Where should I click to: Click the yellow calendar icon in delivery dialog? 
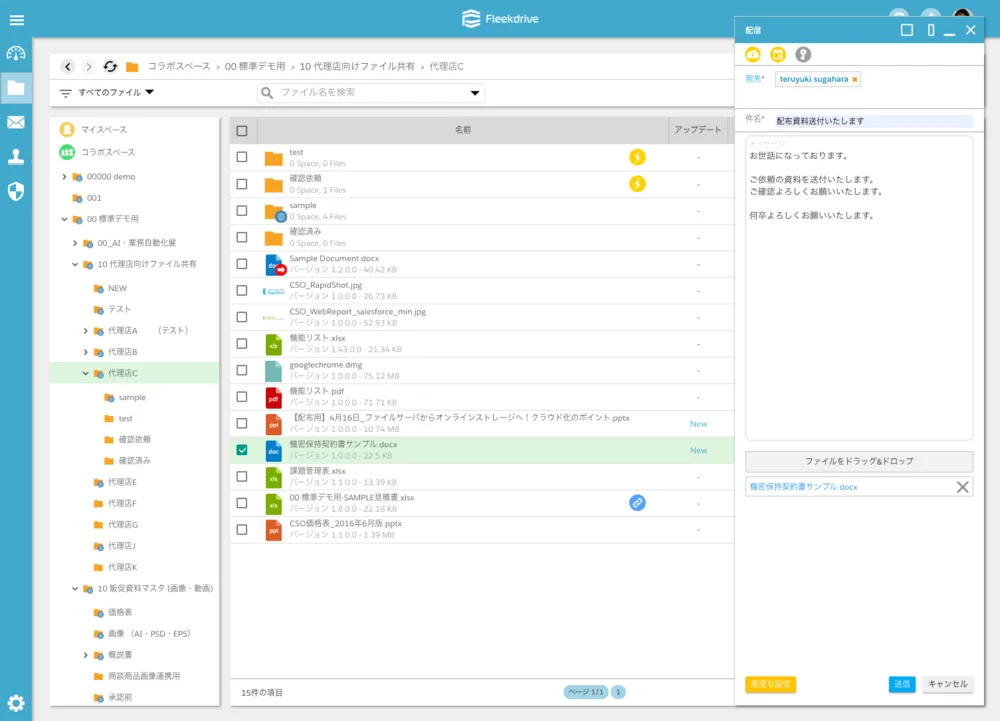tap(778, 54)
